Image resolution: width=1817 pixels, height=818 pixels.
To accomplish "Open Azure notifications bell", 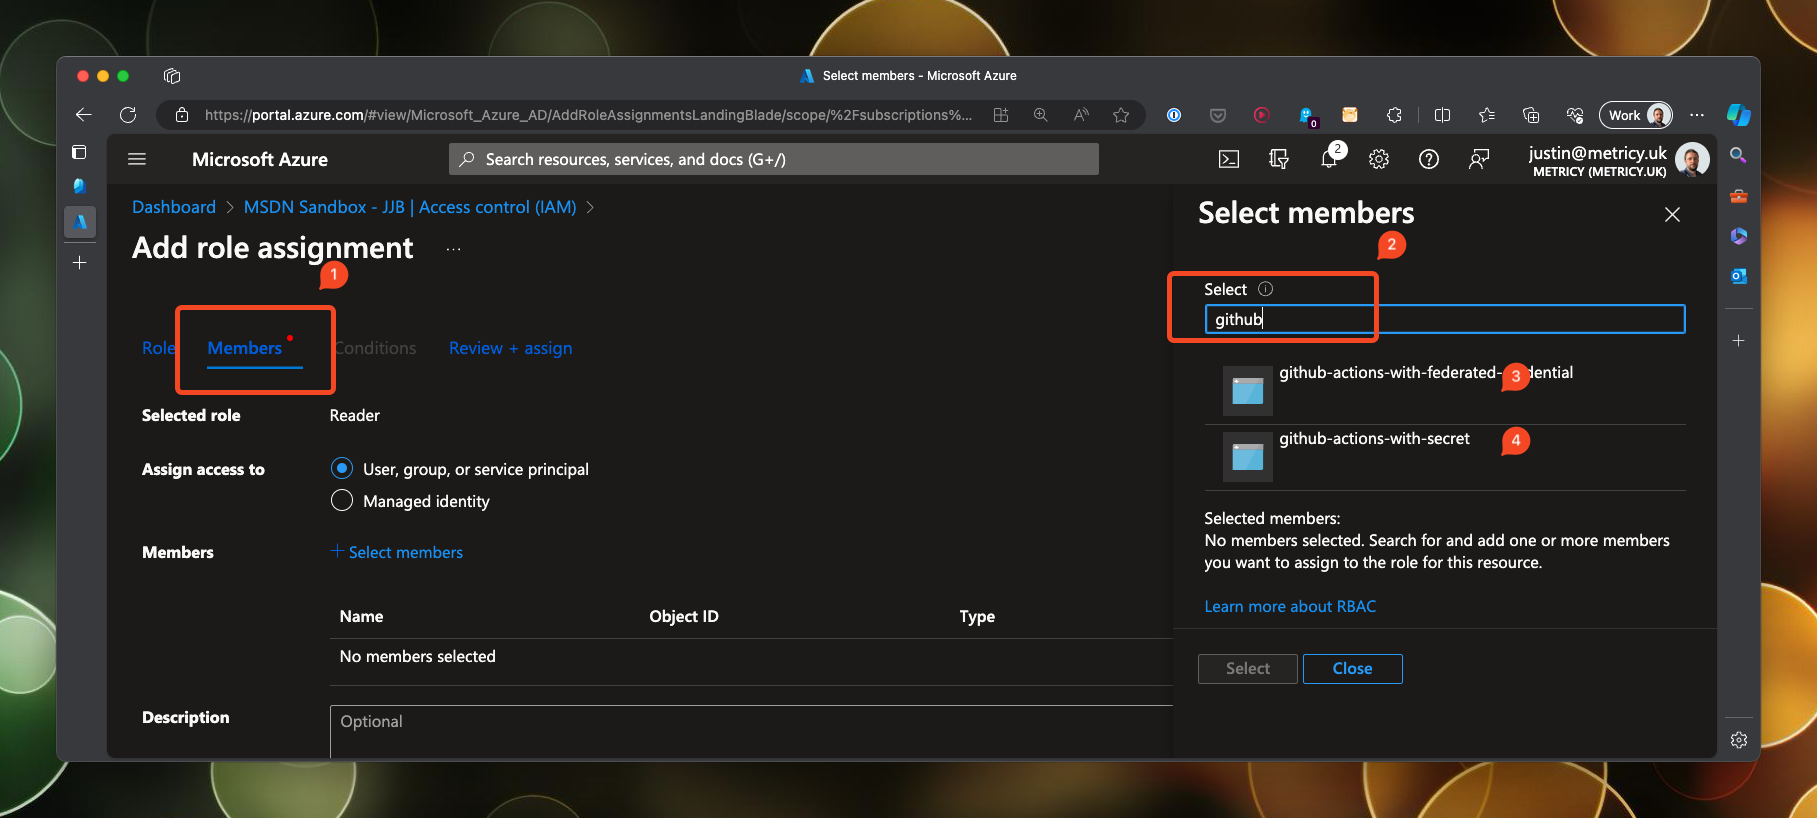I will coord(1329,159).
